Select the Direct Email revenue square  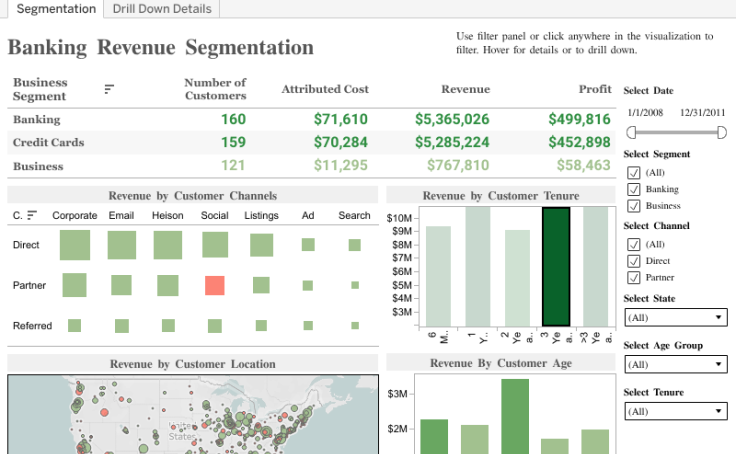click(x=122, y=245)
